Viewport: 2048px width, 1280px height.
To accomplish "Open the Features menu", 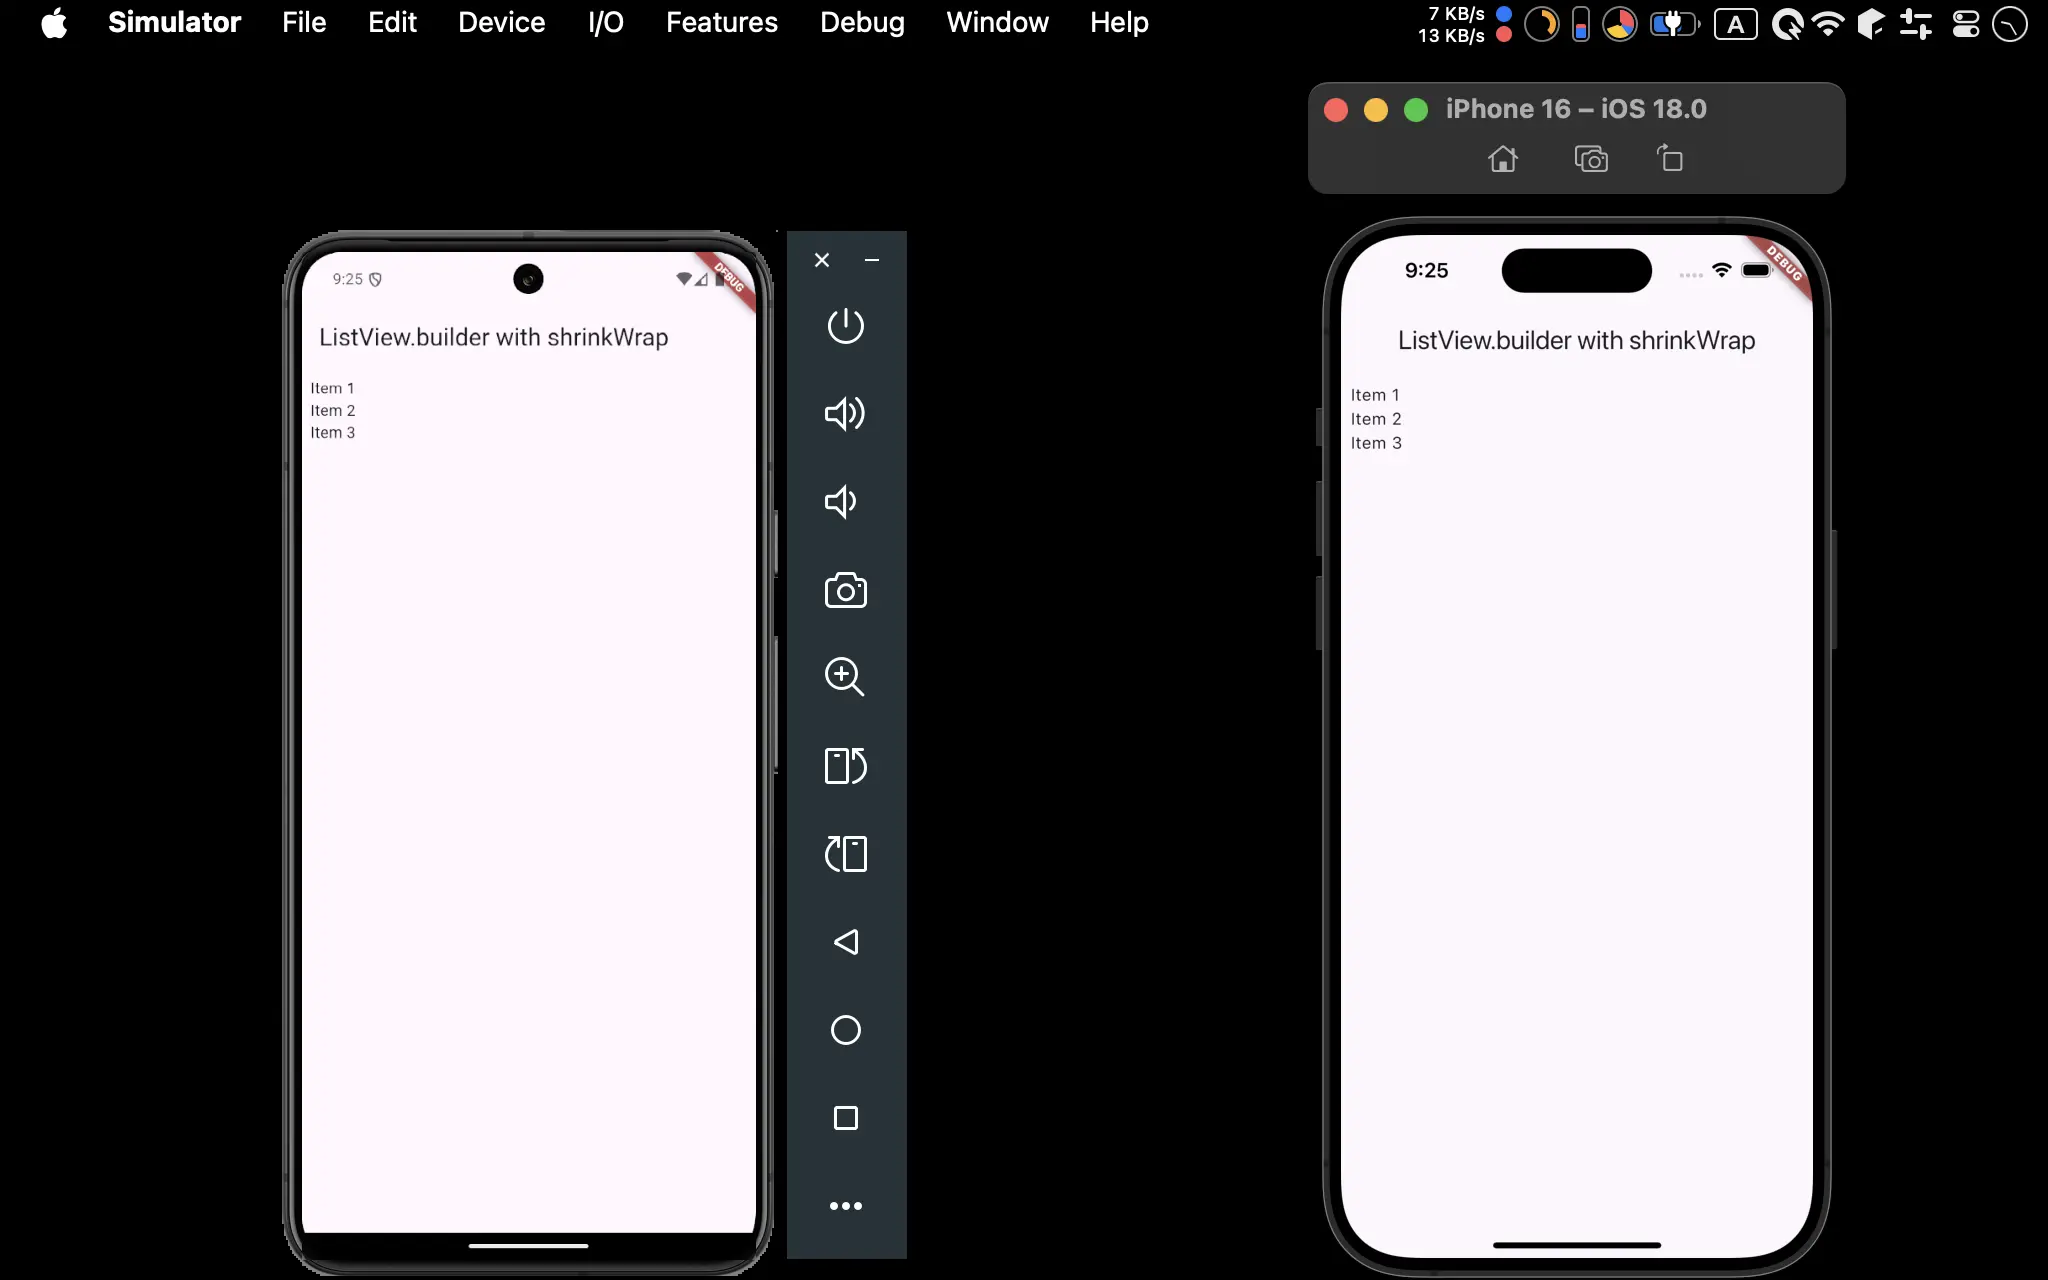I will tap(722, 22).
